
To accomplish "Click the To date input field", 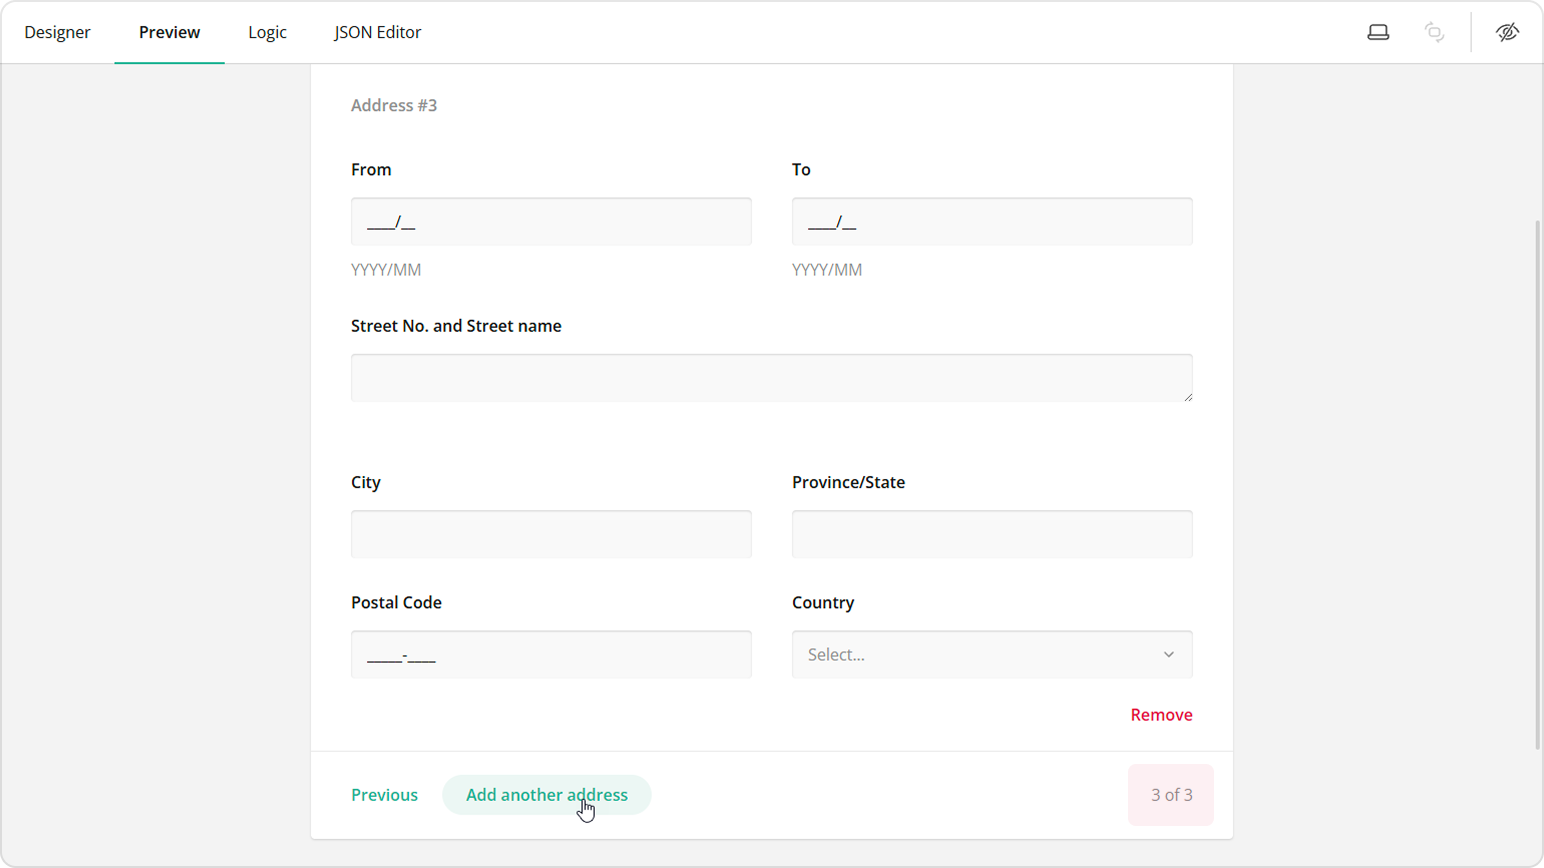I will click(x=991, y=221).
